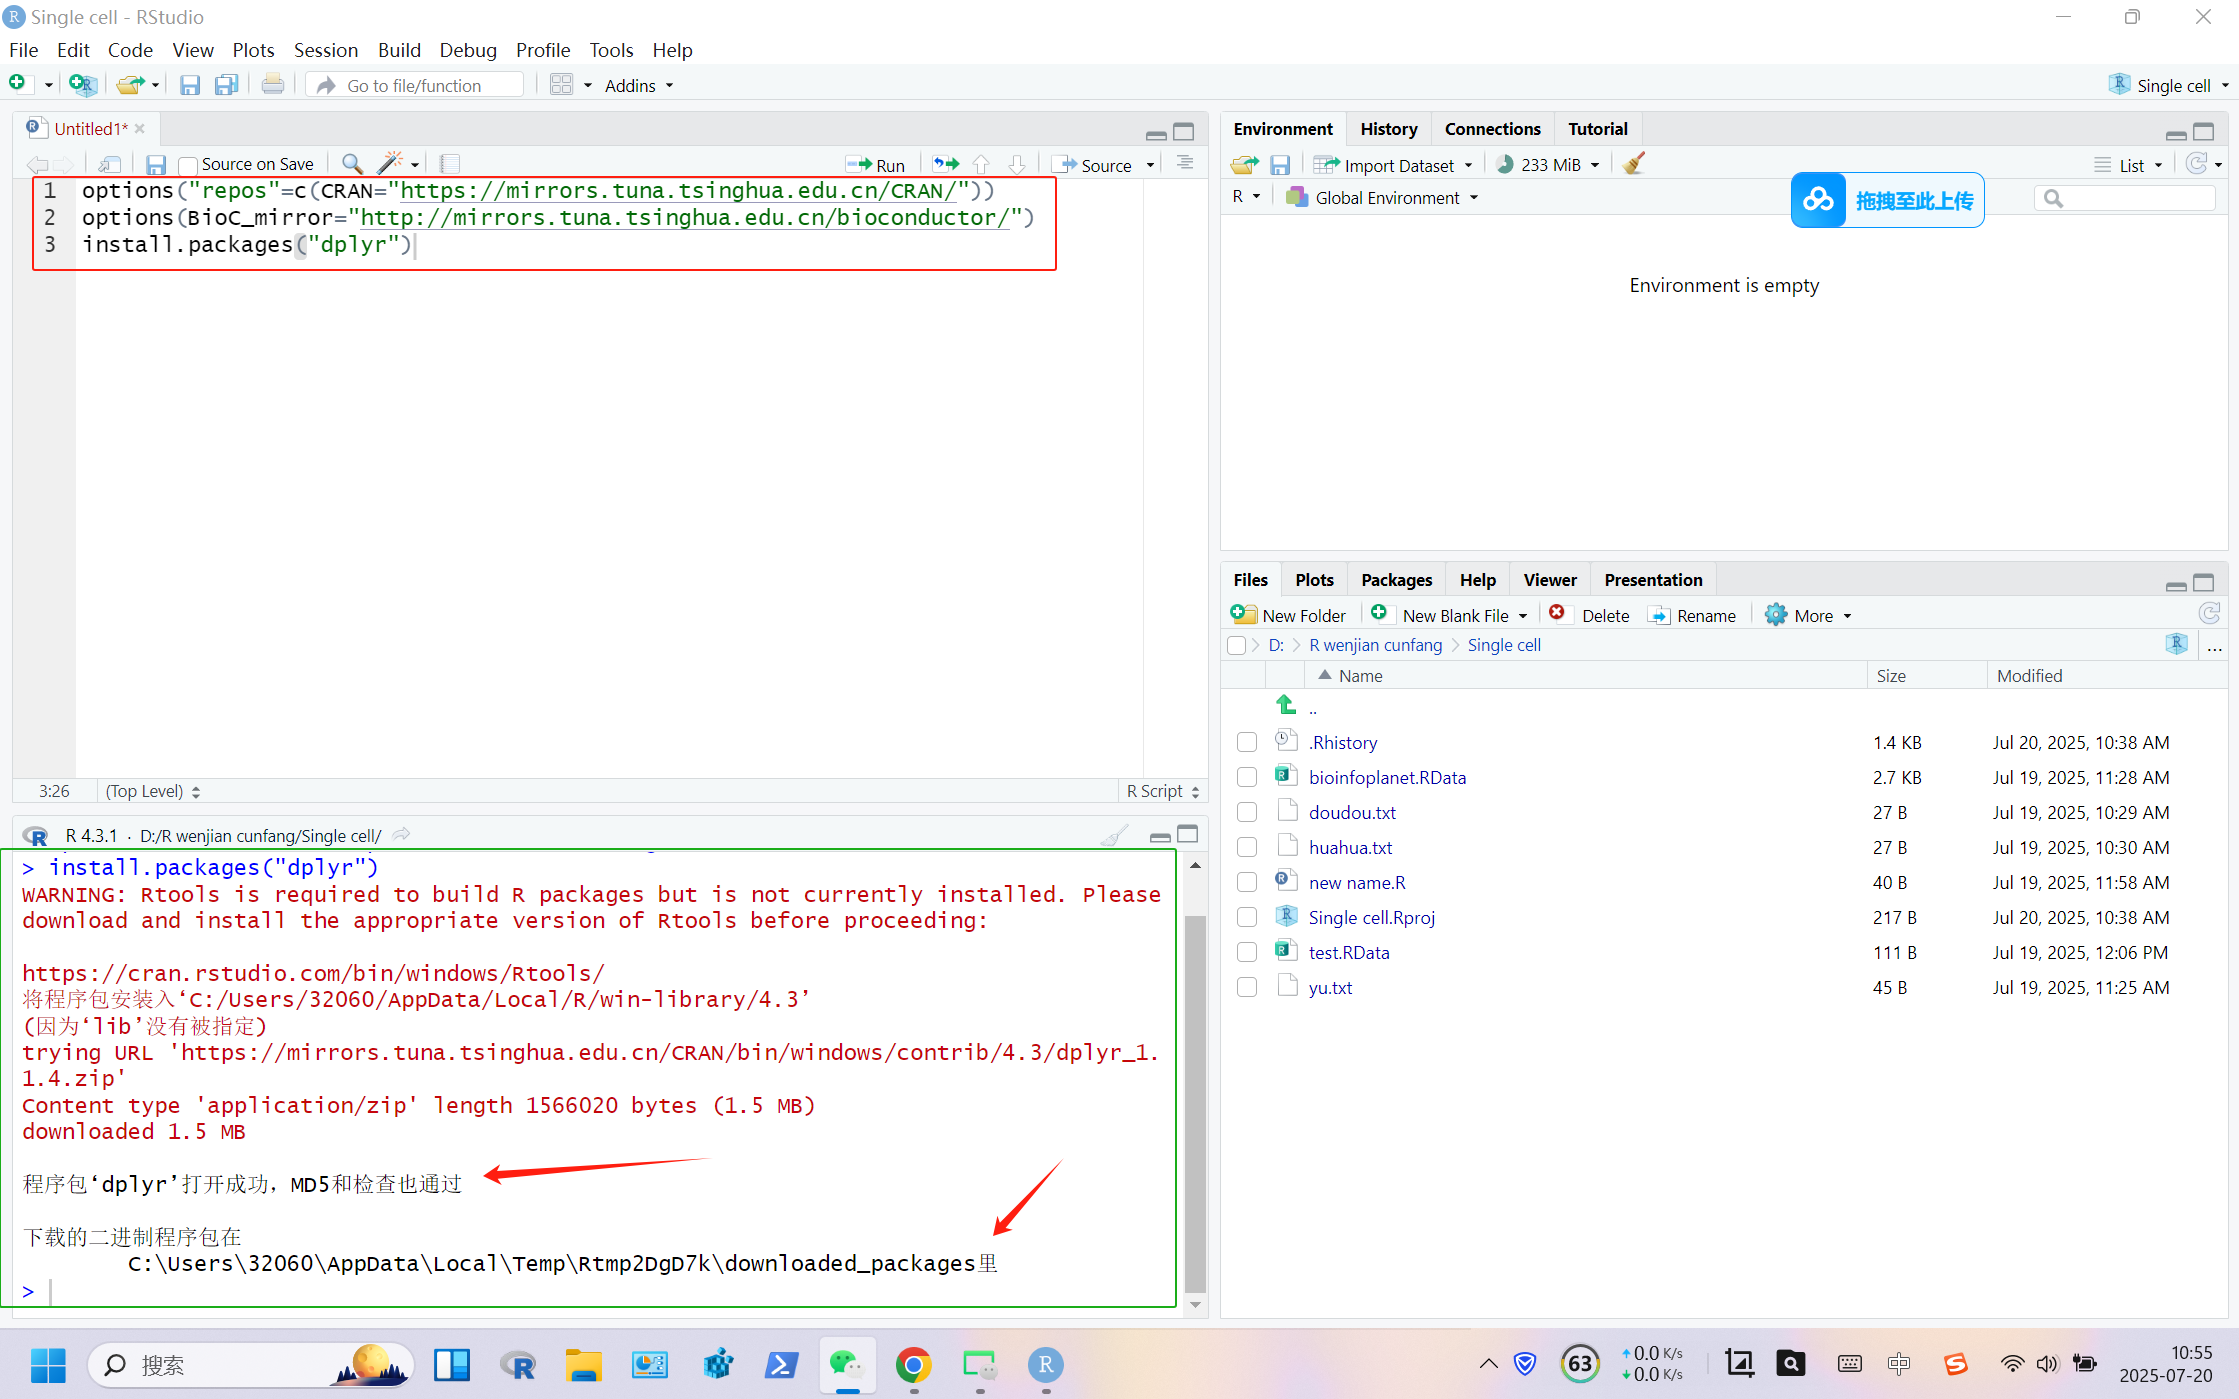Screen dimensions: 2239x1399
Task: Click the save all documents icon
Action: 227,85
